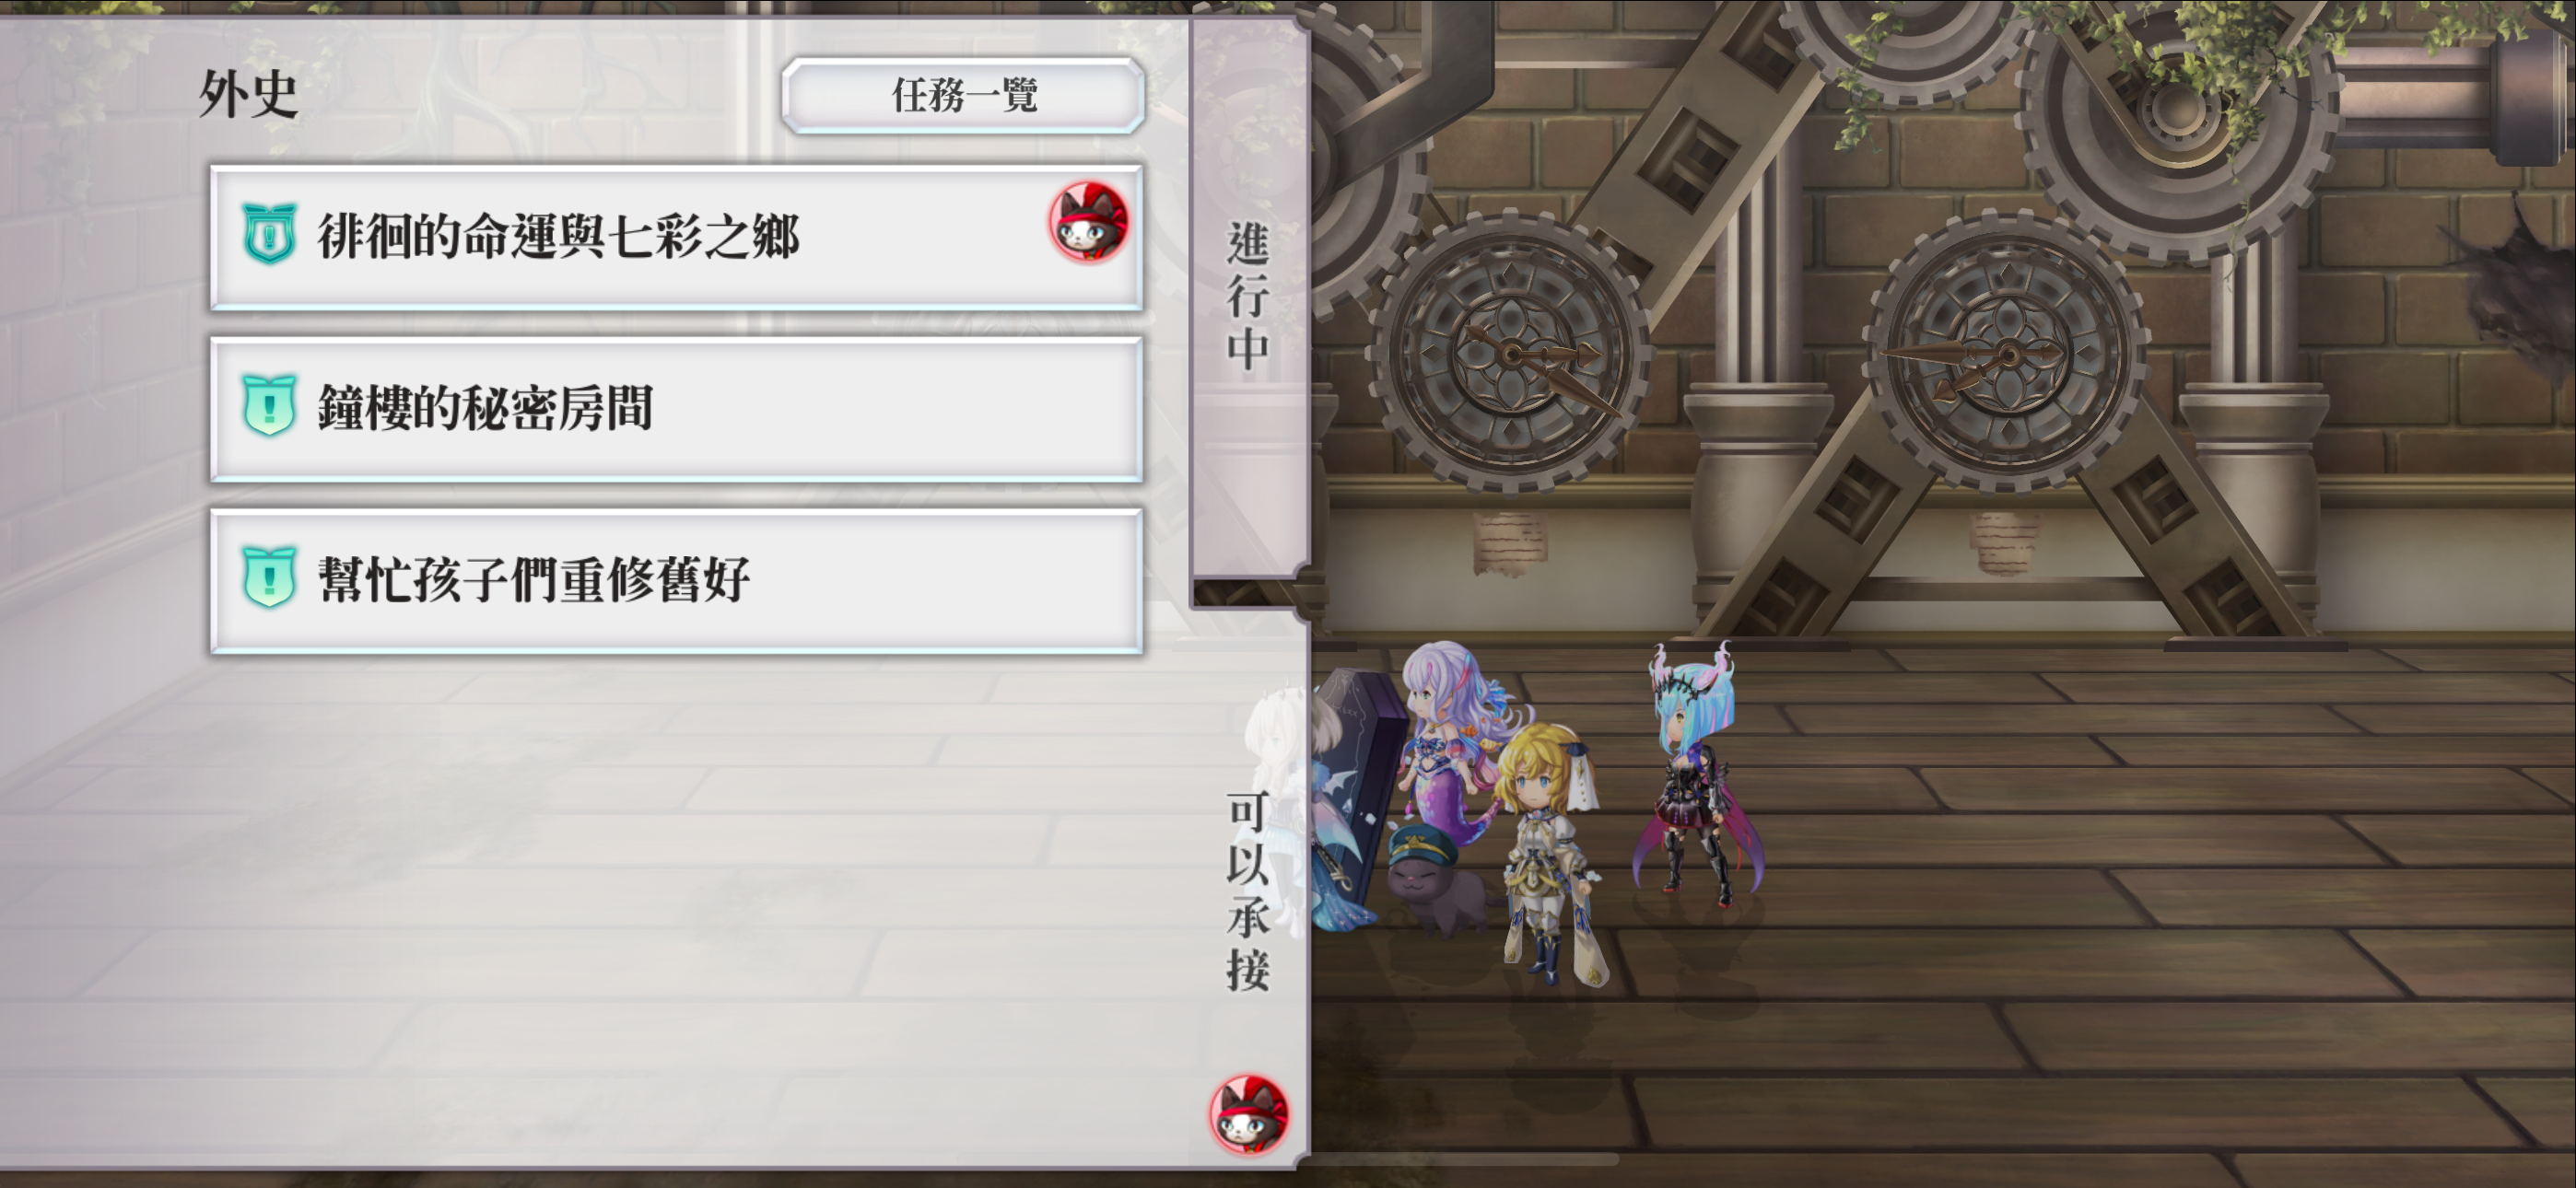Image resolution: width=2576 pixels, height=1188 pixels.
Task: Select quest 幫忙孩子們重修舊好
Action: point(676,581)
